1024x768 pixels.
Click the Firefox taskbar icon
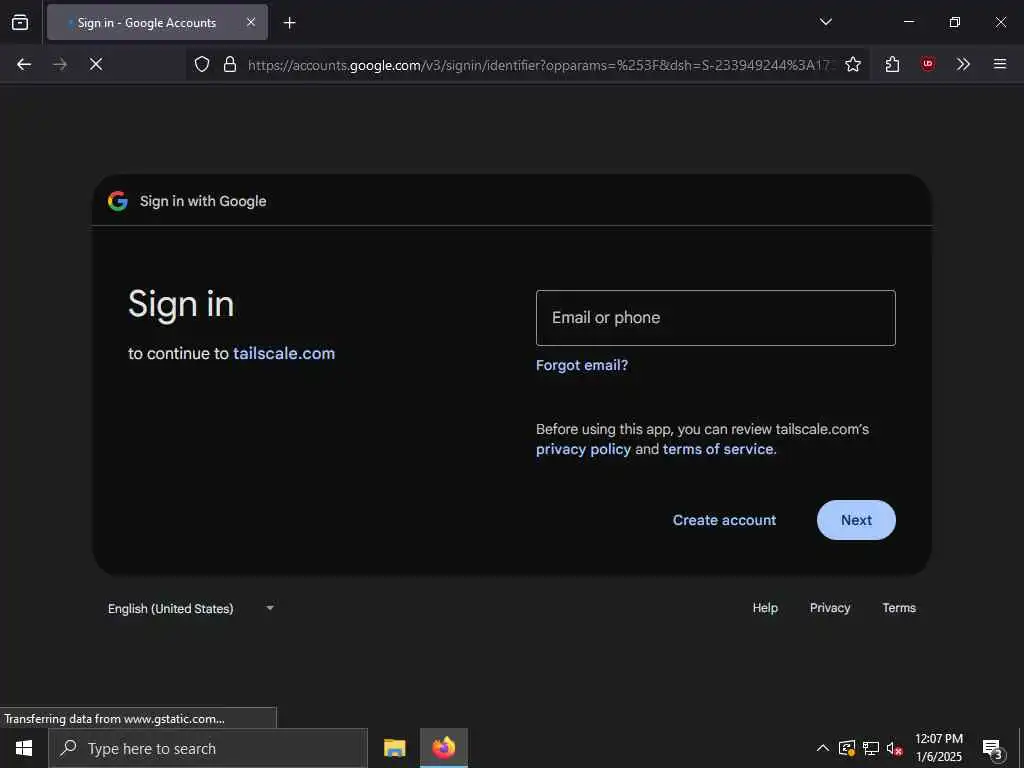pos(443,748)
